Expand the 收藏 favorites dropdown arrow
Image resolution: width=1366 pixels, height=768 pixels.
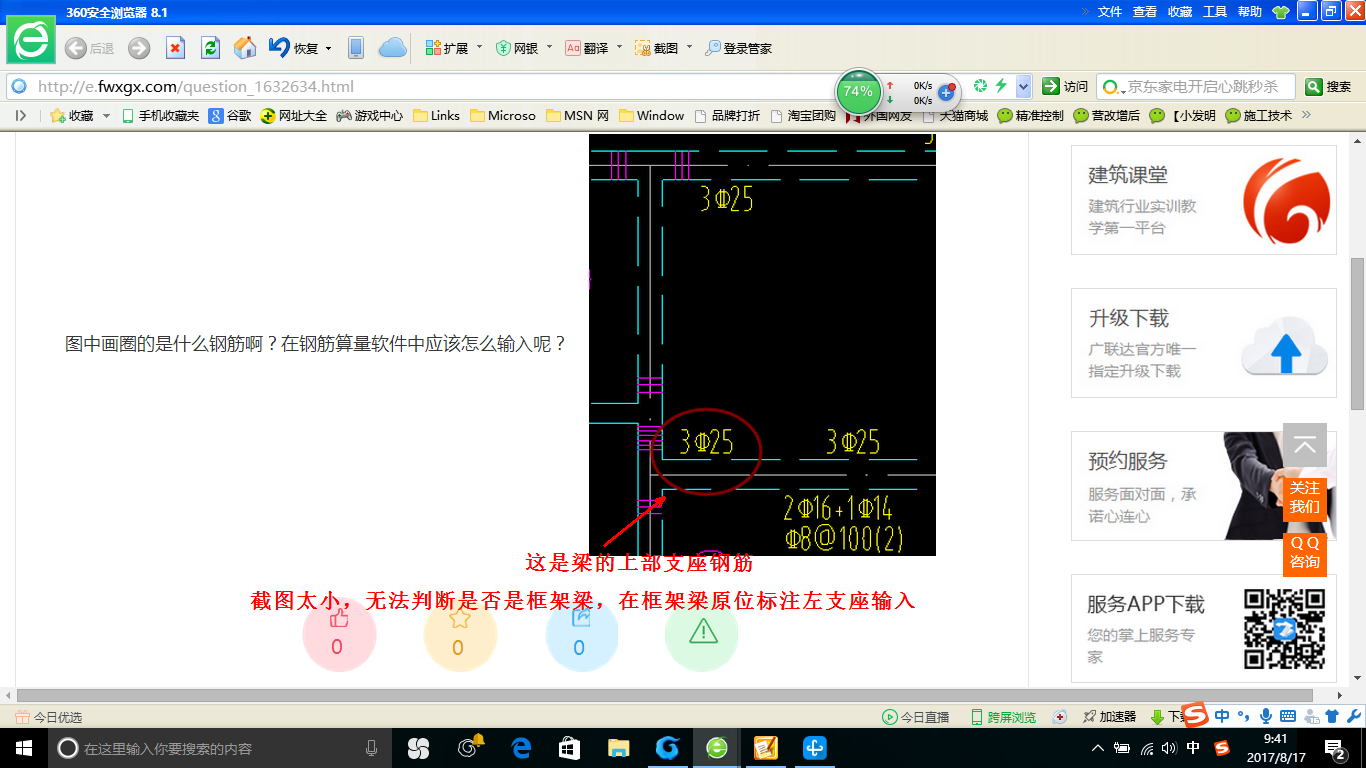[x=106, y=116]
